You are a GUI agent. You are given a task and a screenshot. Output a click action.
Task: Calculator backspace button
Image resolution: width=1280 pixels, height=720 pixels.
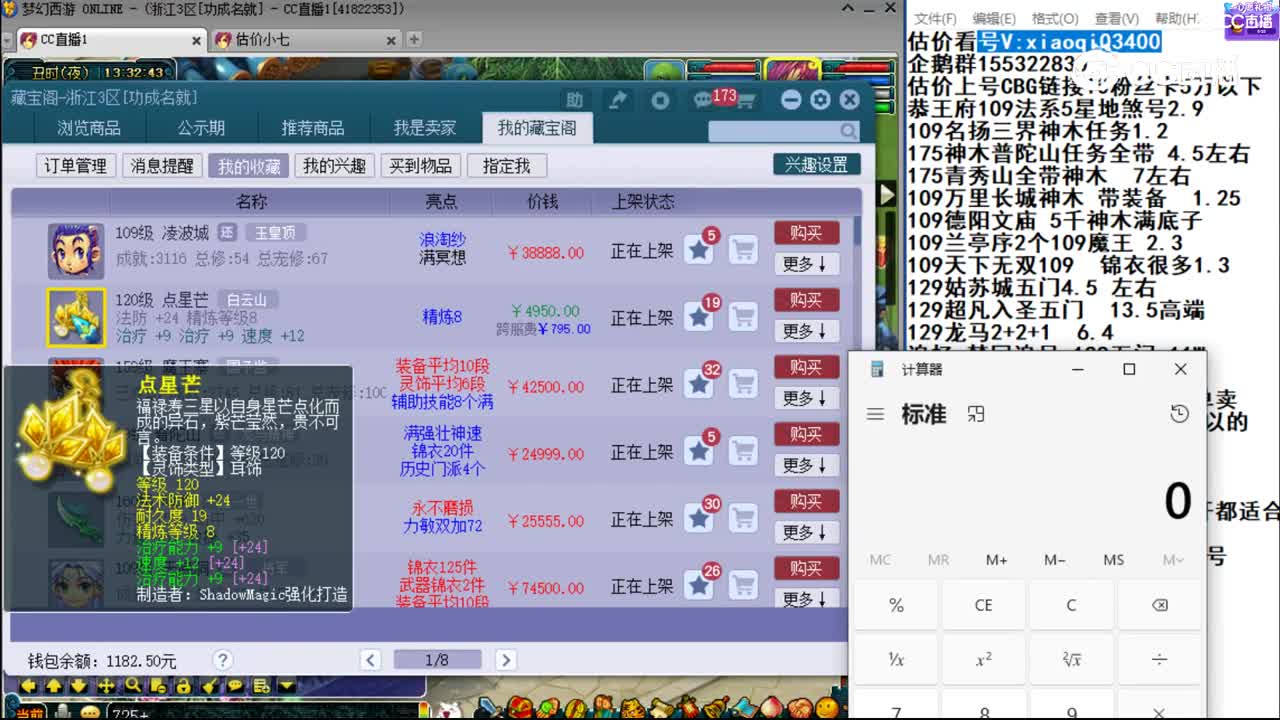tap(1159, 605)
